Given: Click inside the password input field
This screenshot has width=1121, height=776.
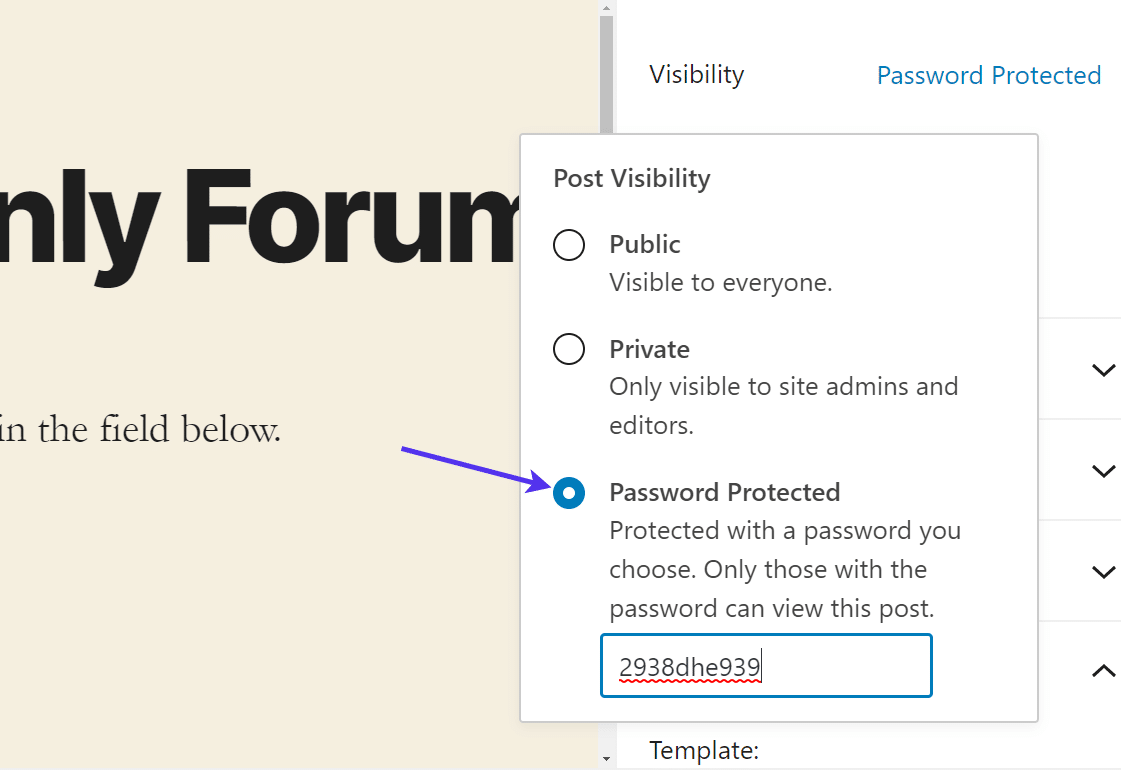Looking at the screenshot, I should (766, 665).
